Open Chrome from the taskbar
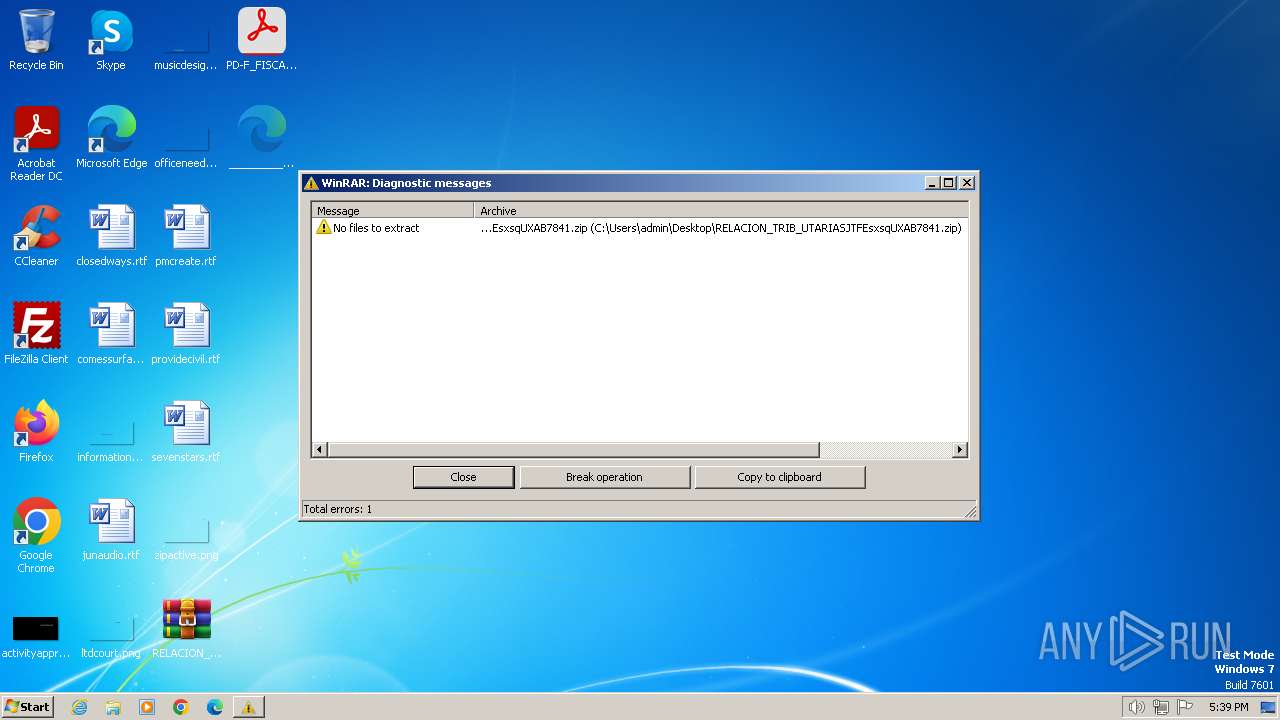The width and height of the screenshot is (1280, 720). point(181,707)
